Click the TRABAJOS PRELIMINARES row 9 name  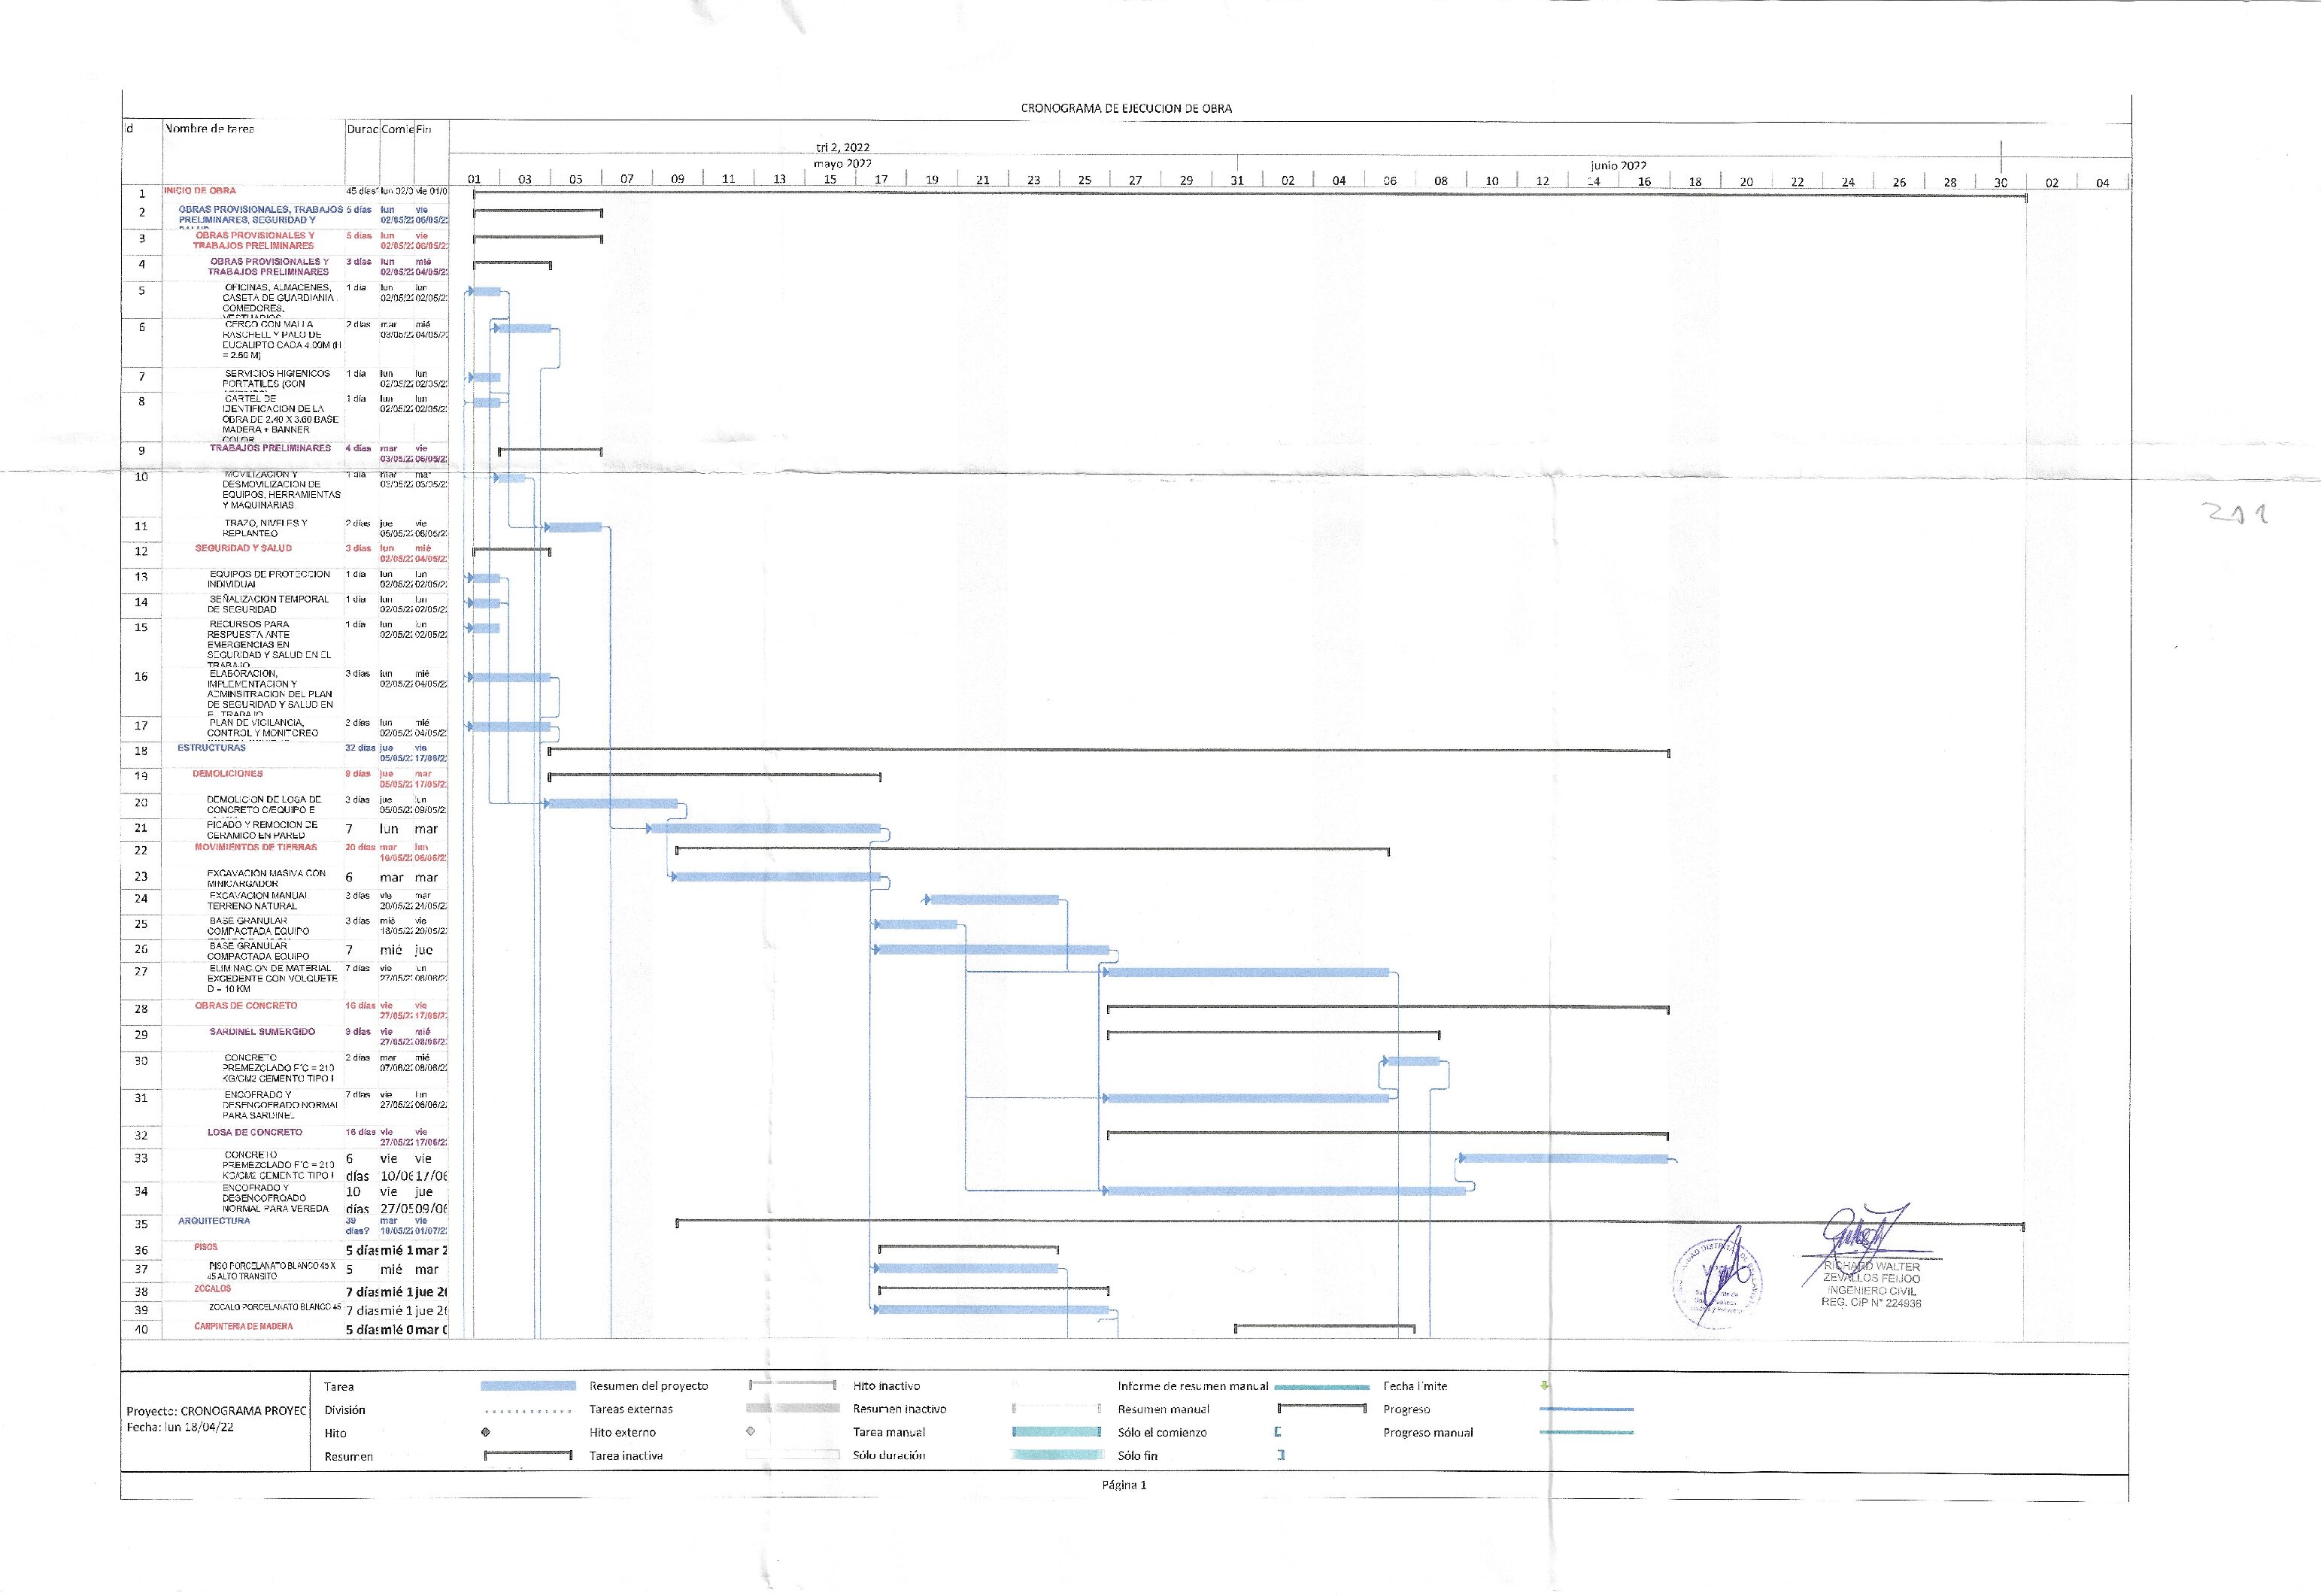(x=270, y=448)
